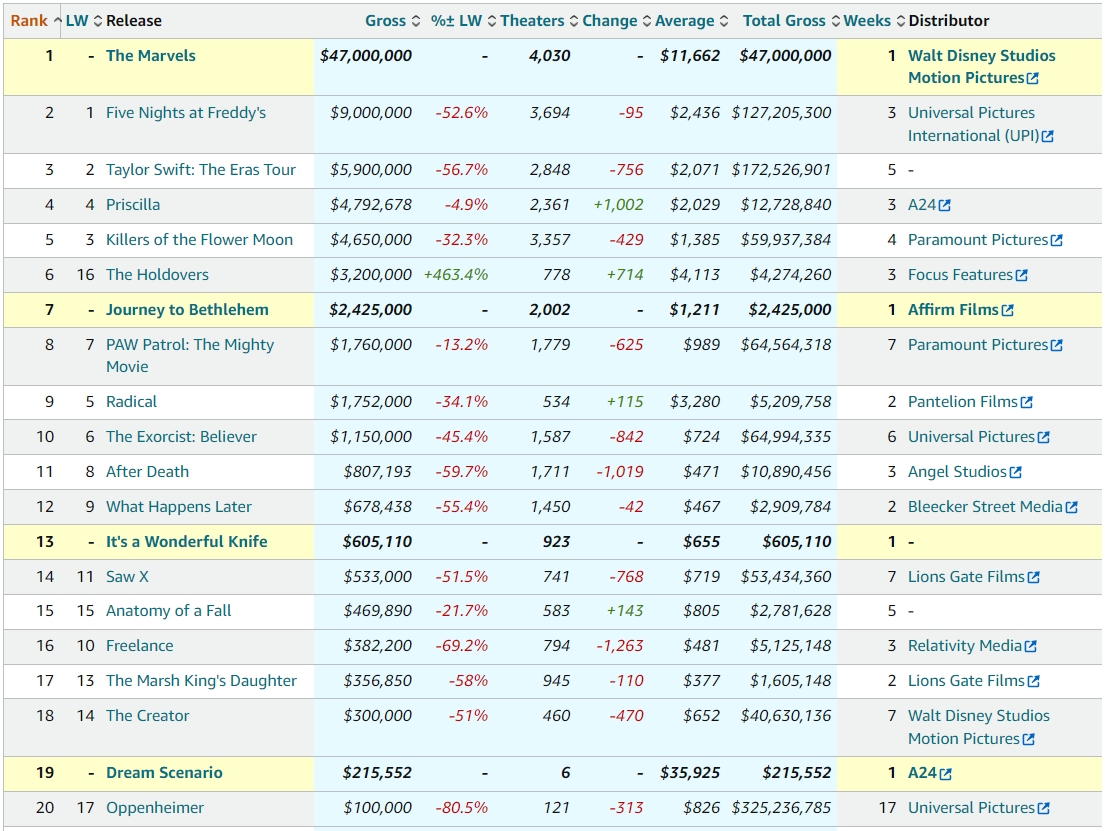This screenshot has height=831, width=1105.
Task: Click external link icon after Universal Pictures International (UPI)
Action: 1047,136
